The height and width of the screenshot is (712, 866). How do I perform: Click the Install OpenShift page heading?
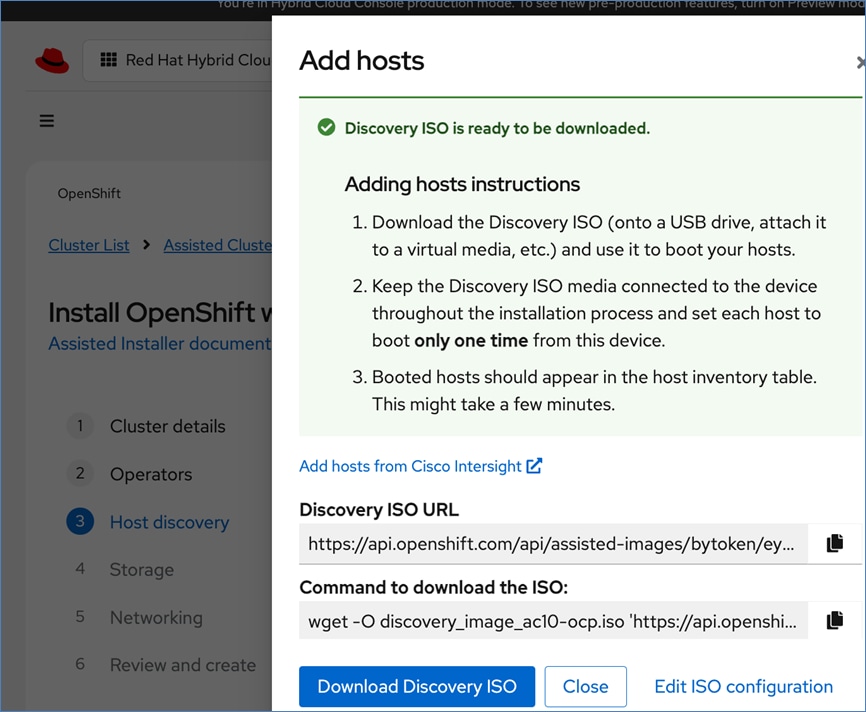(x=160, y=313)
